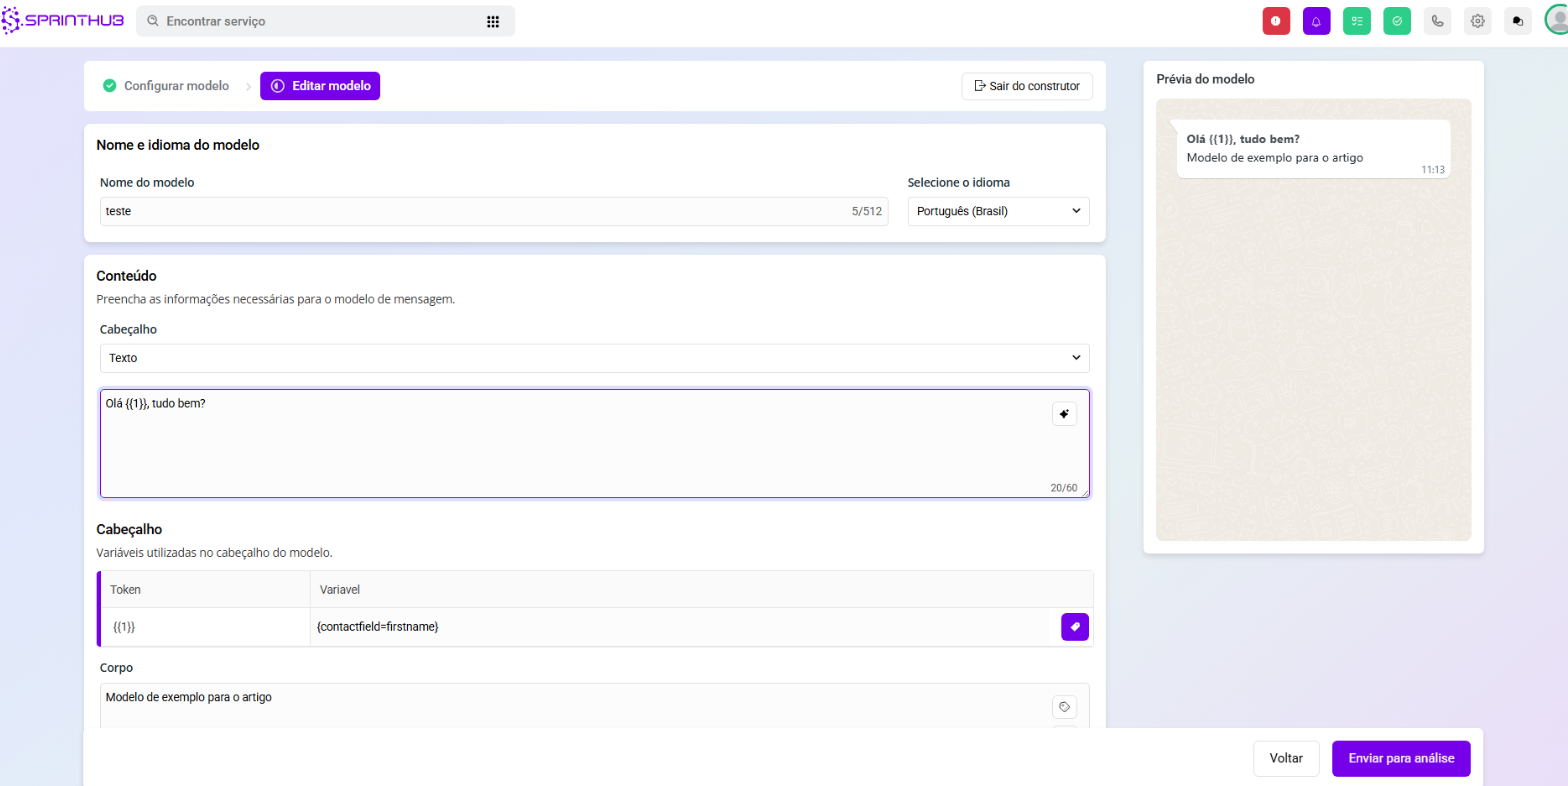Image resolution: width=1568 pixels, height=786 pixels.
Task: Open the user profile avatar
Action: click(1557, 20)
